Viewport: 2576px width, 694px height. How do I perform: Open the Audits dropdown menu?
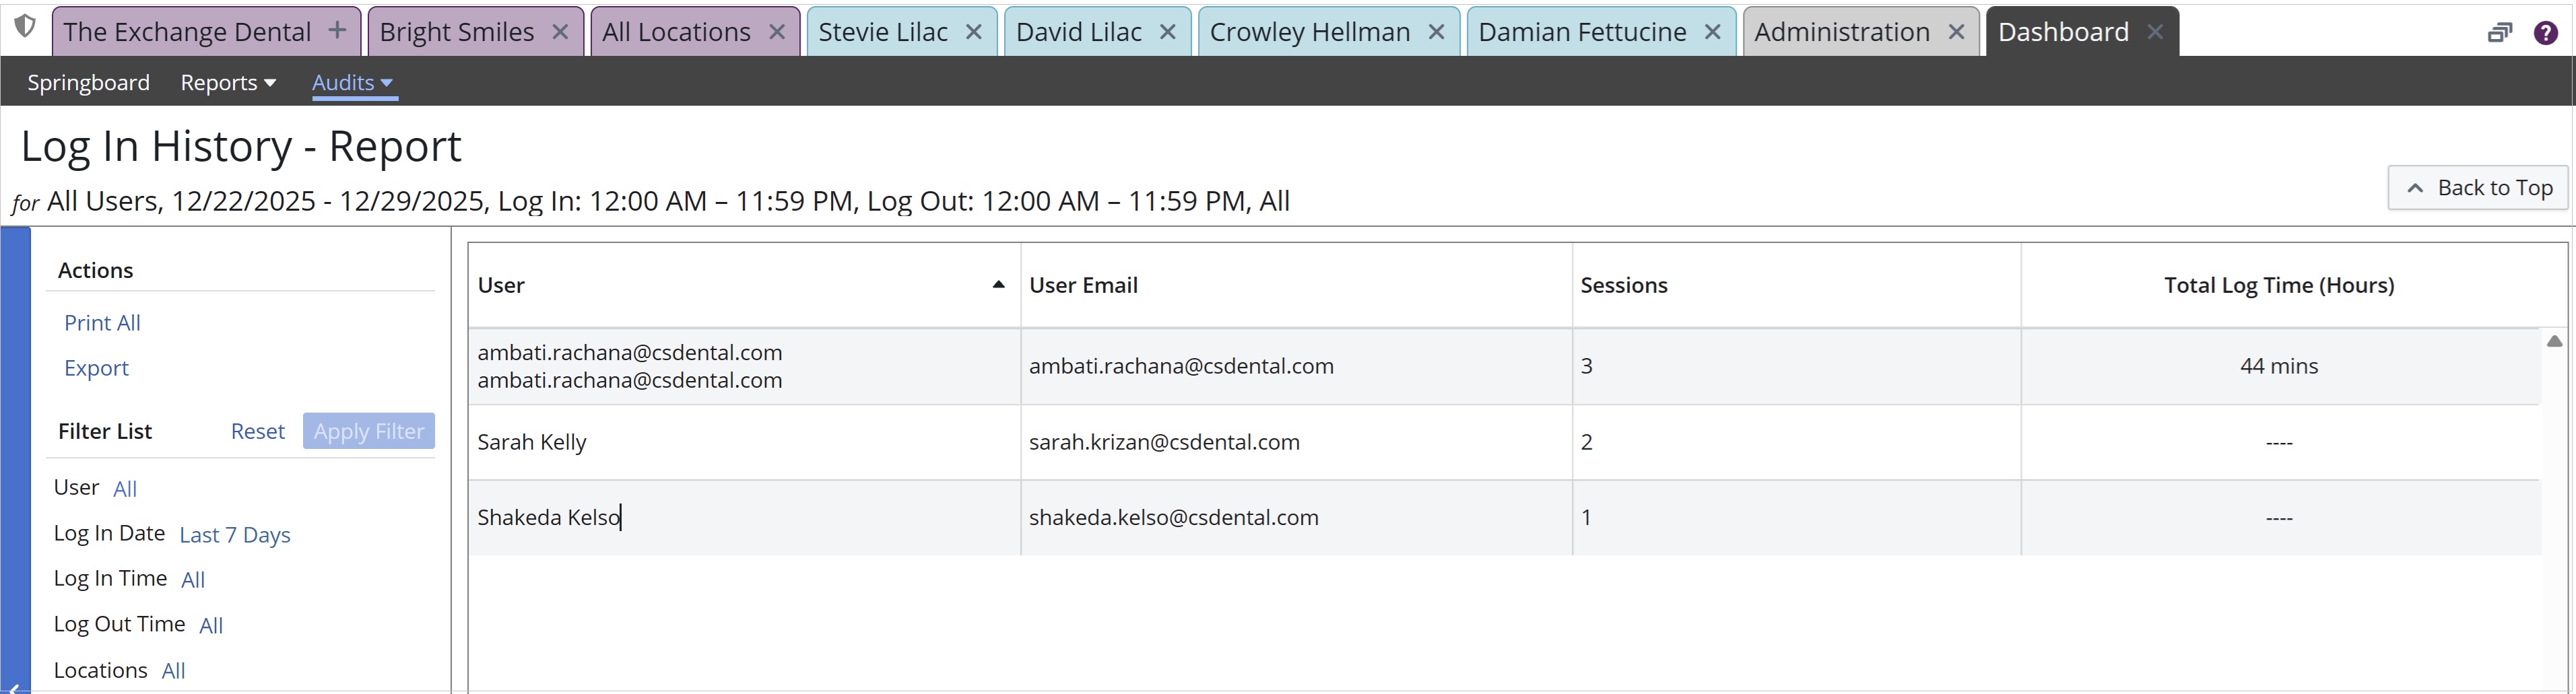[352, 83]
